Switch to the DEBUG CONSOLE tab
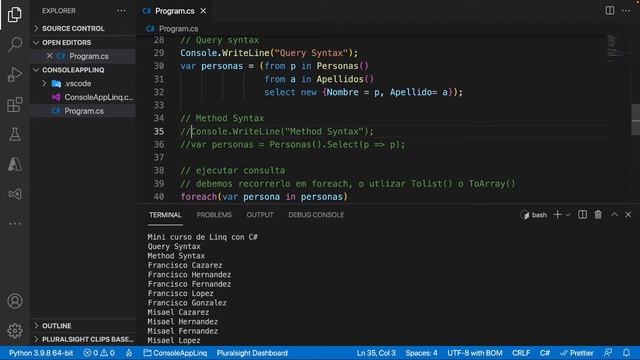This screenshot has width=640, height=360. click(316, 215)
